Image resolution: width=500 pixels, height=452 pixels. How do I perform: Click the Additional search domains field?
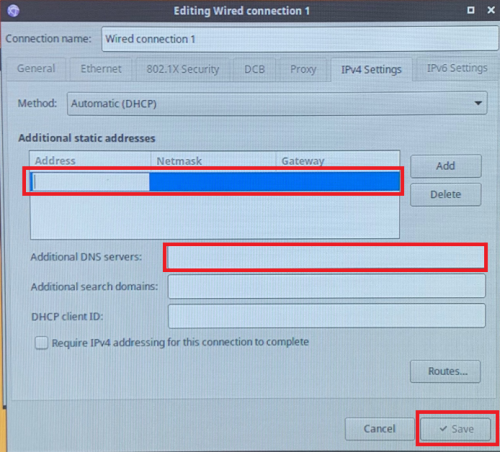click(x=327, y=286)
